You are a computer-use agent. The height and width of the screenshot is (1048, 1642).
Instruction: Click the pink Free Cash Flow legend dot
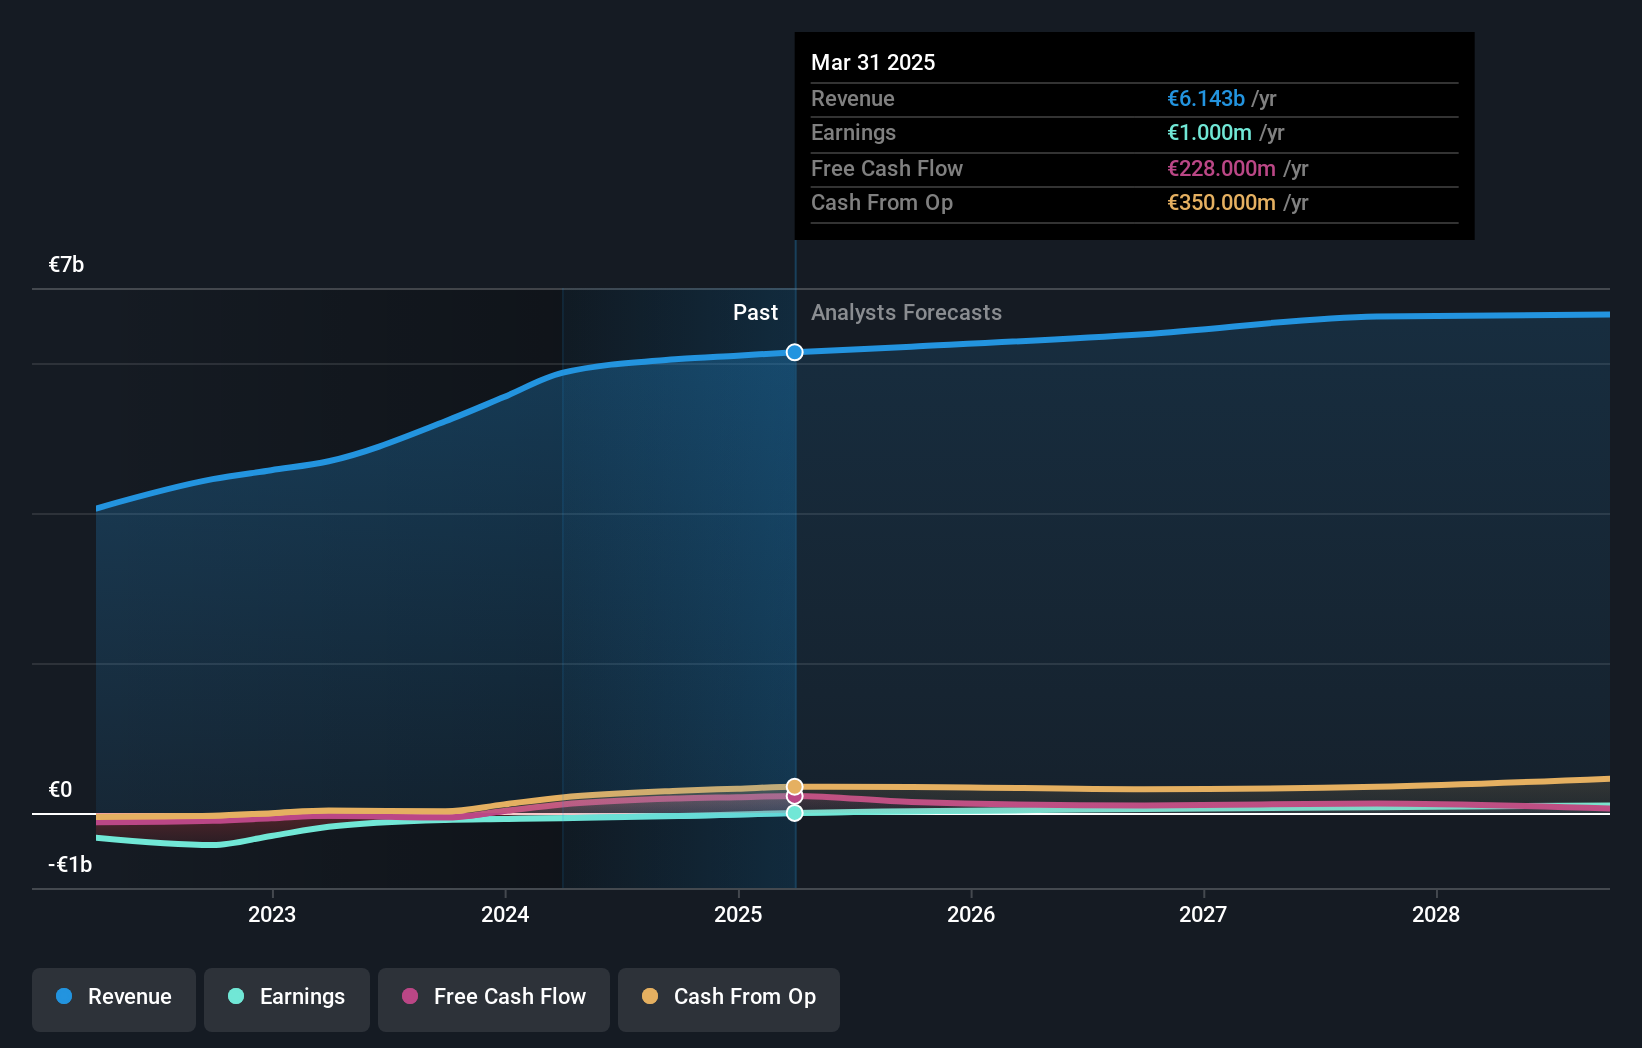coord(412,997)
